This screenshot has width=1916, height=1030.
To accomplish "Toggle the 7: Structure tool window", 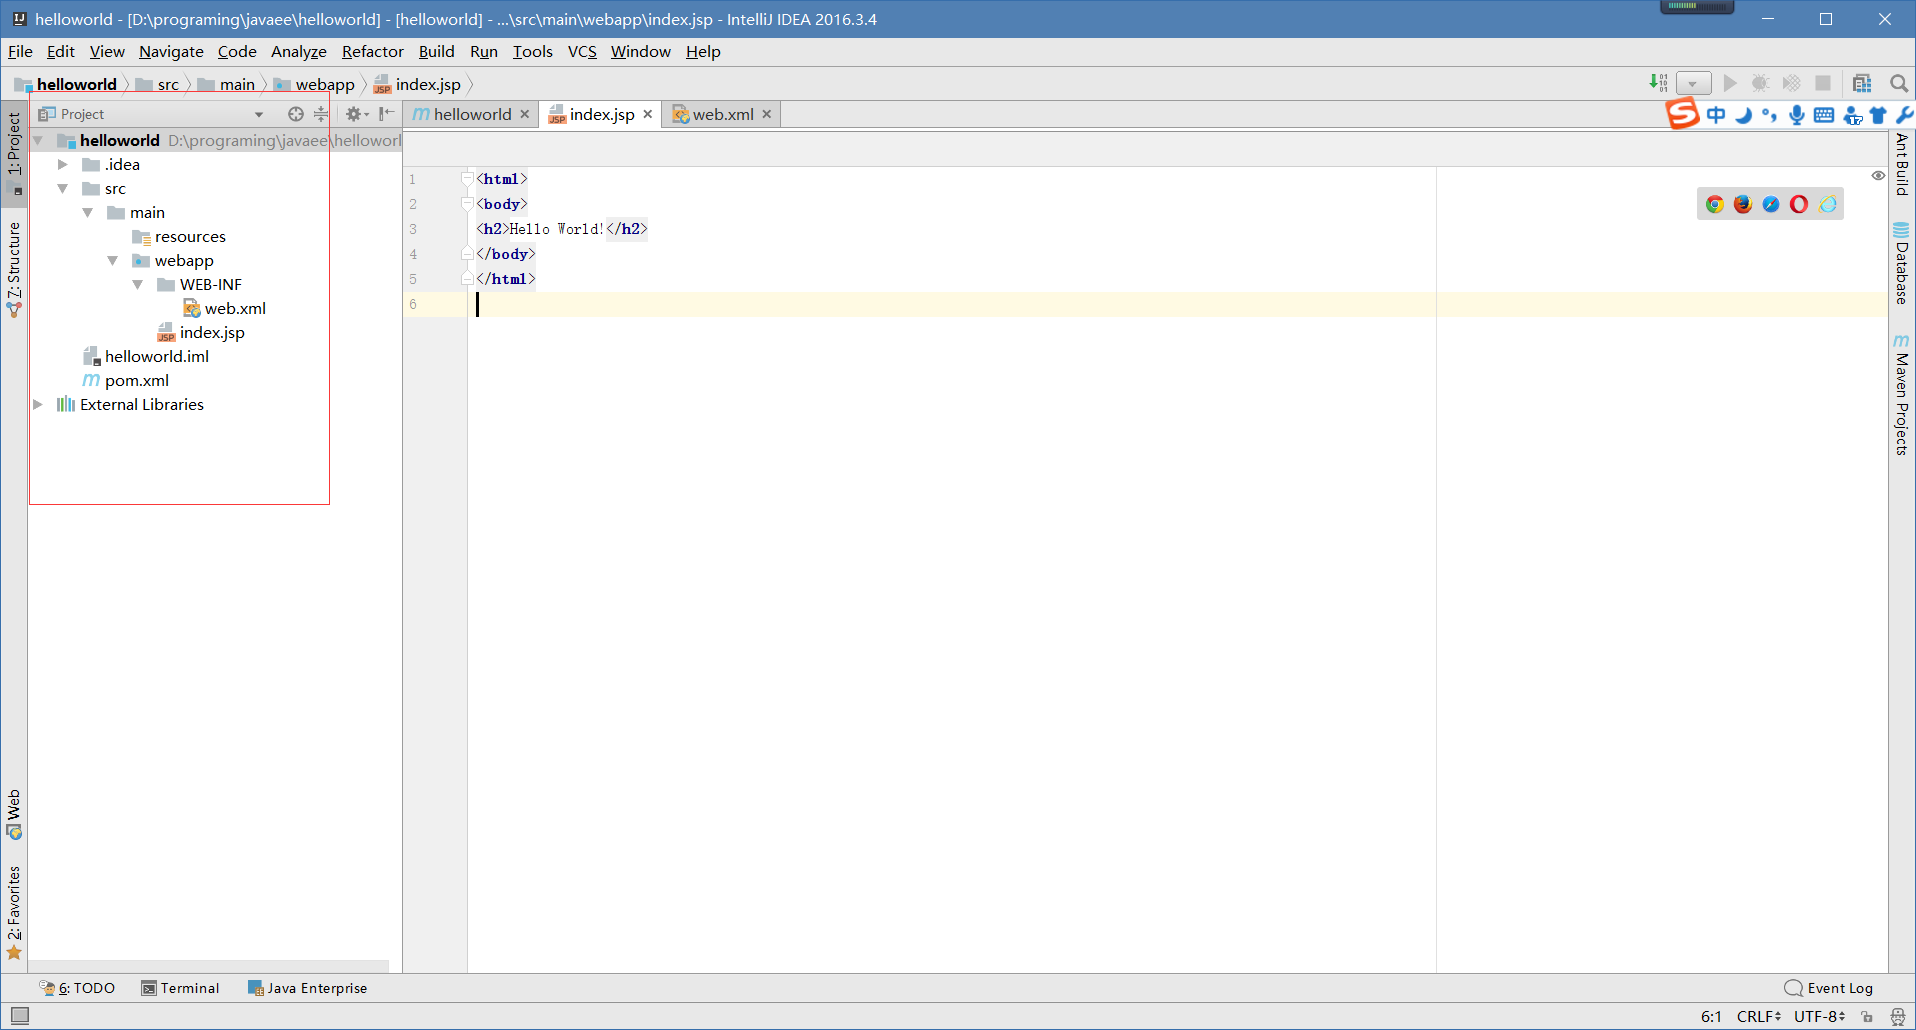I will tap(14, 268).
